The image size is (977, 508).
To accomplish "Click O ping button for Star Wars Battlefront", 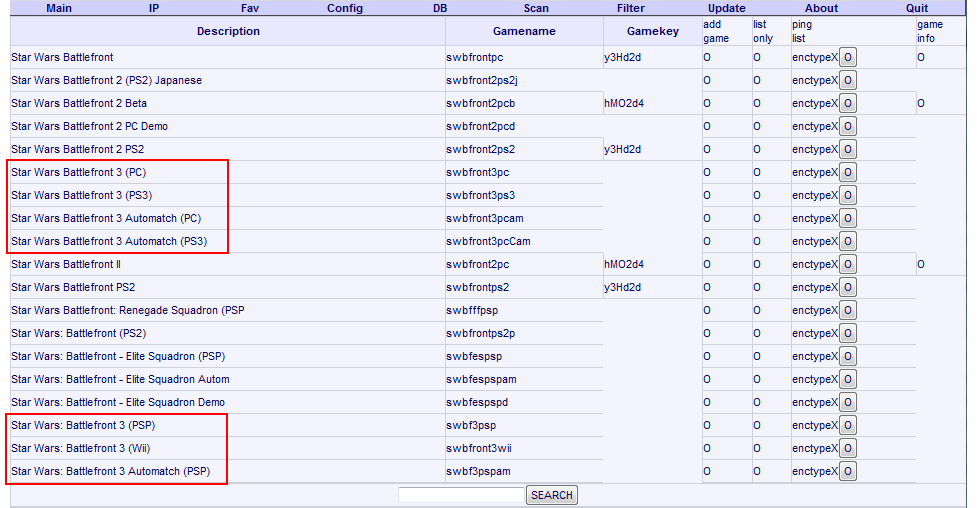I will click(847, 57).
